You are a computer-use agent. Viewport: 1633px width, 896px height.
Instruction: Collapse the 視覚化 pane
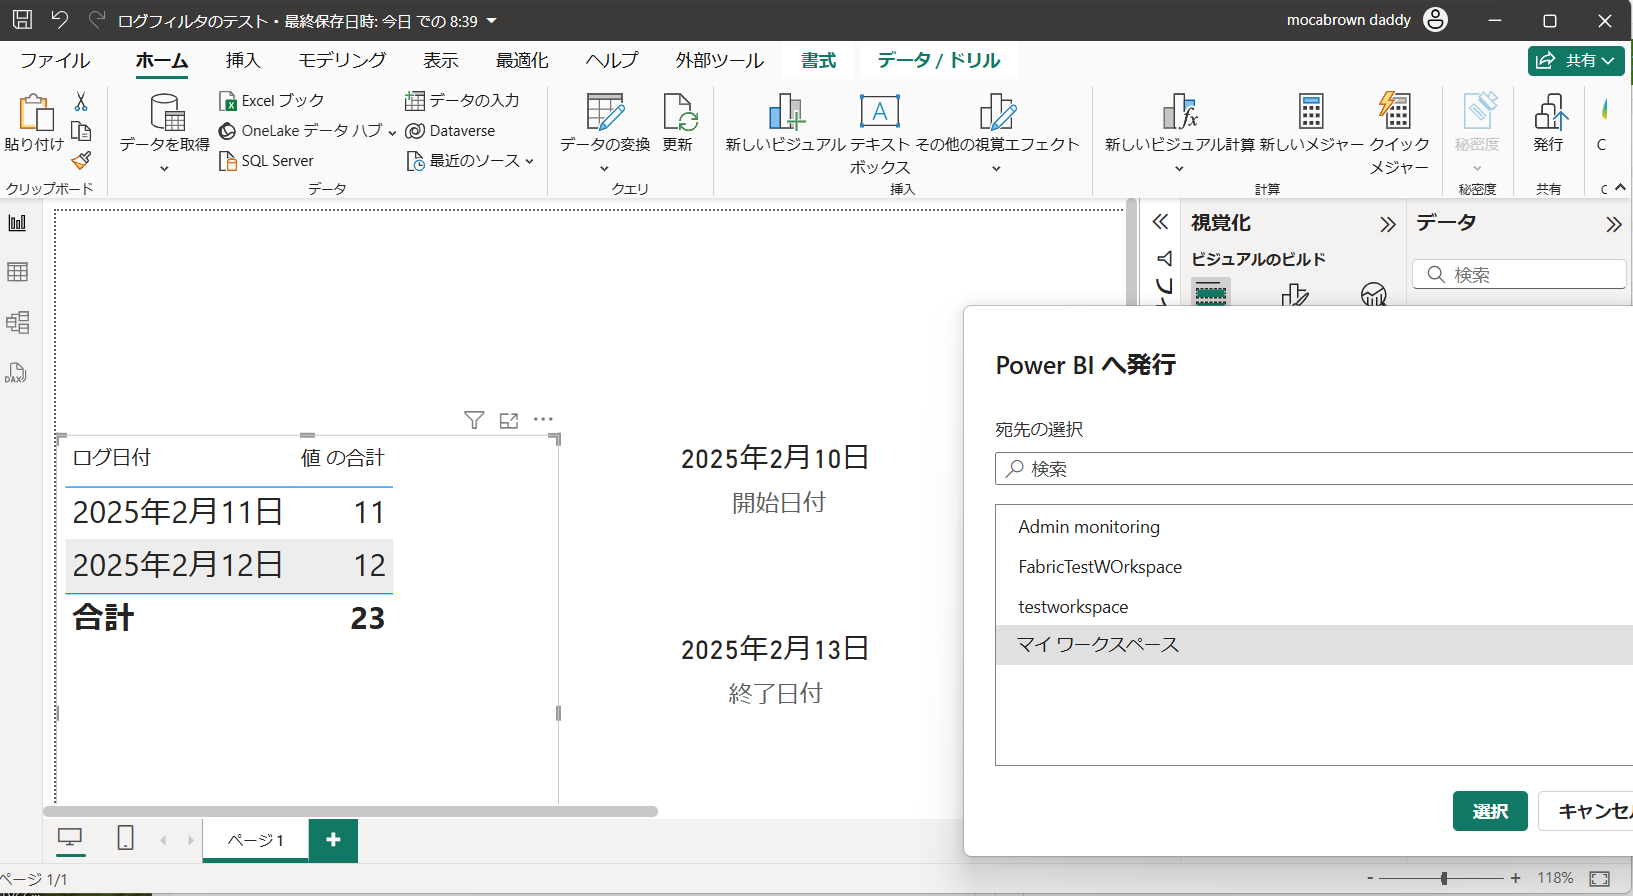click(x=1387, y=224)
